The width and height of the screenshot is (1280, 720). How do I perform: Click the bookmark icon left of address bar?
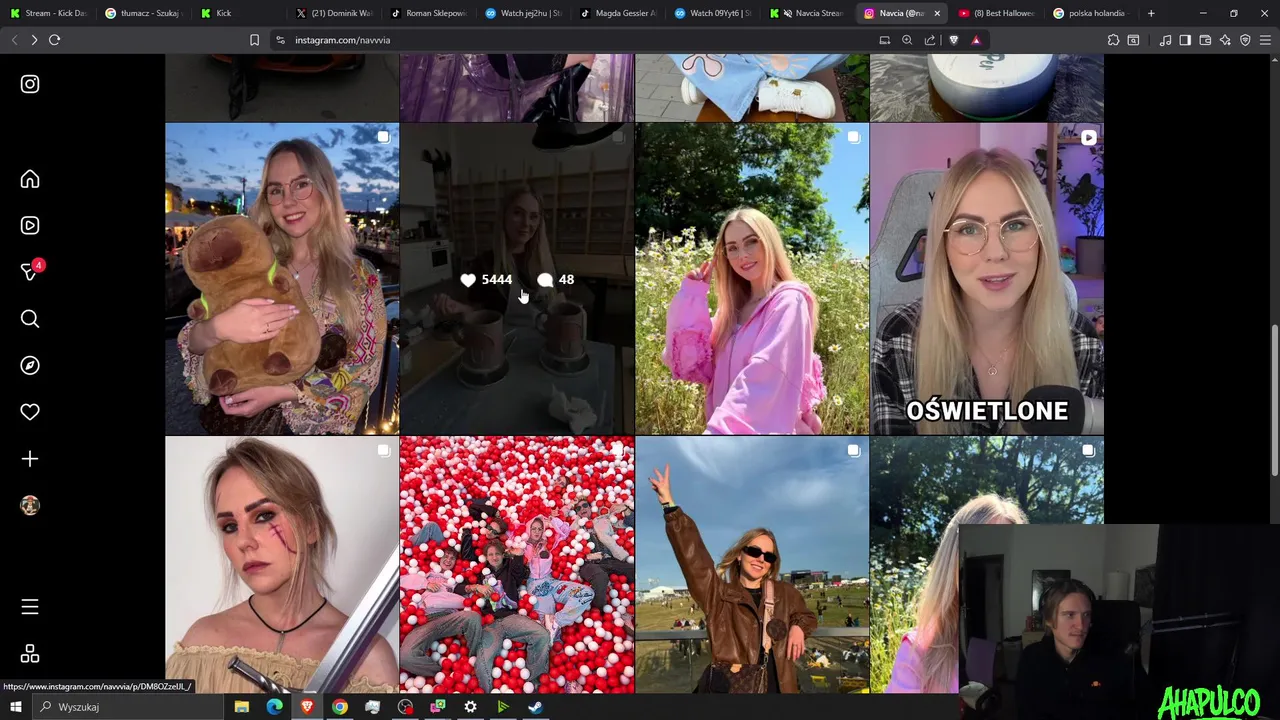point(254,40)
